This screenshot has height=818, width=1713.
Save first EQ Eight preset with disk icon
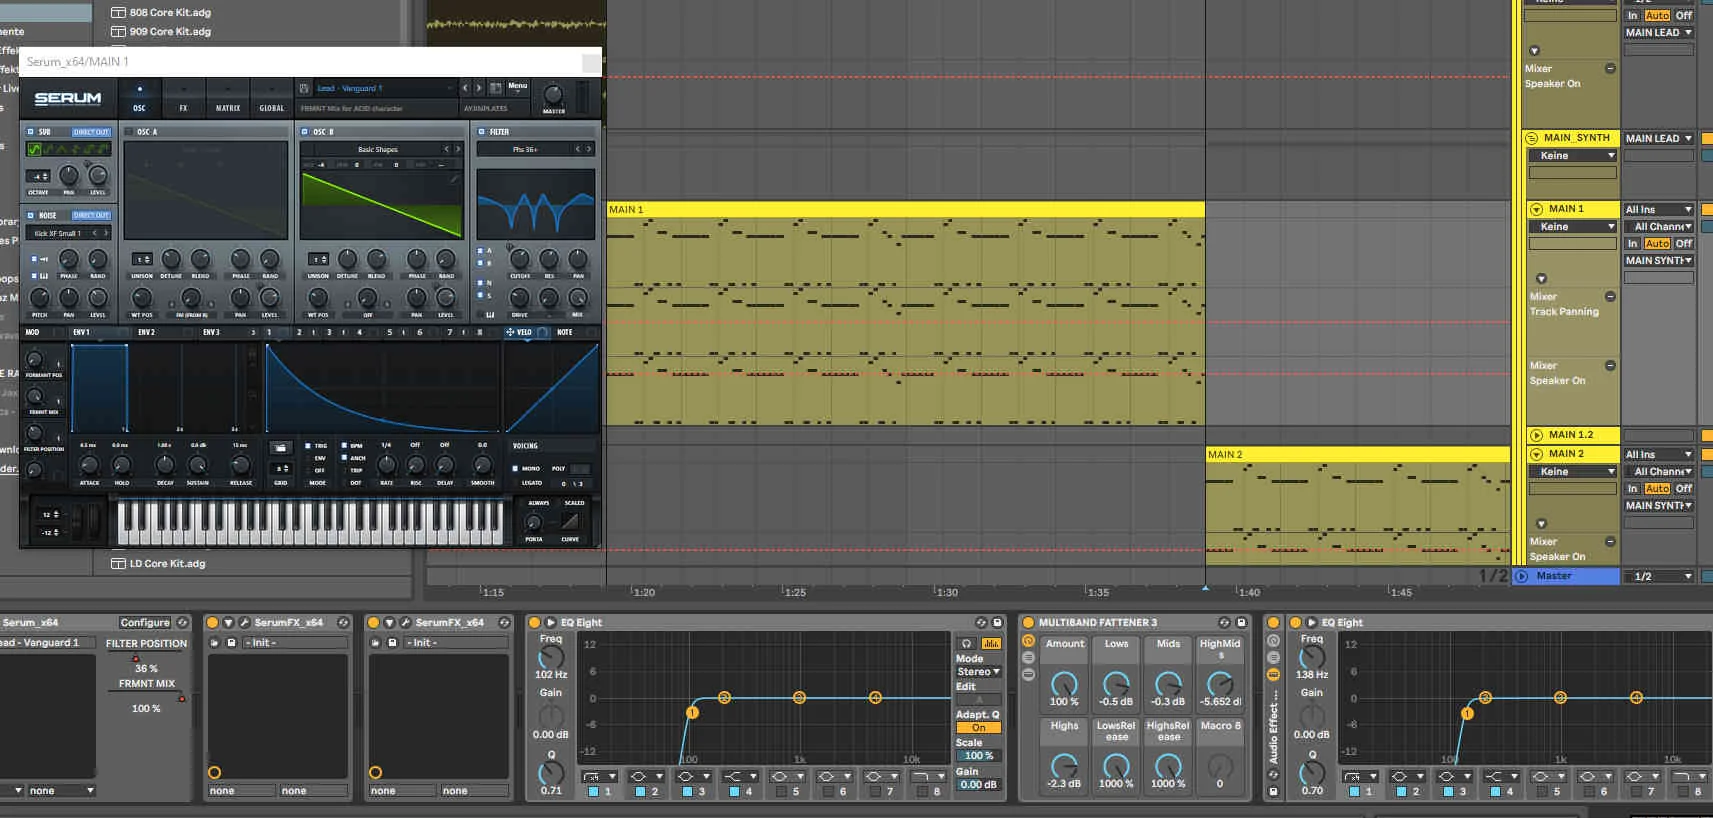(x=997, y=622)
